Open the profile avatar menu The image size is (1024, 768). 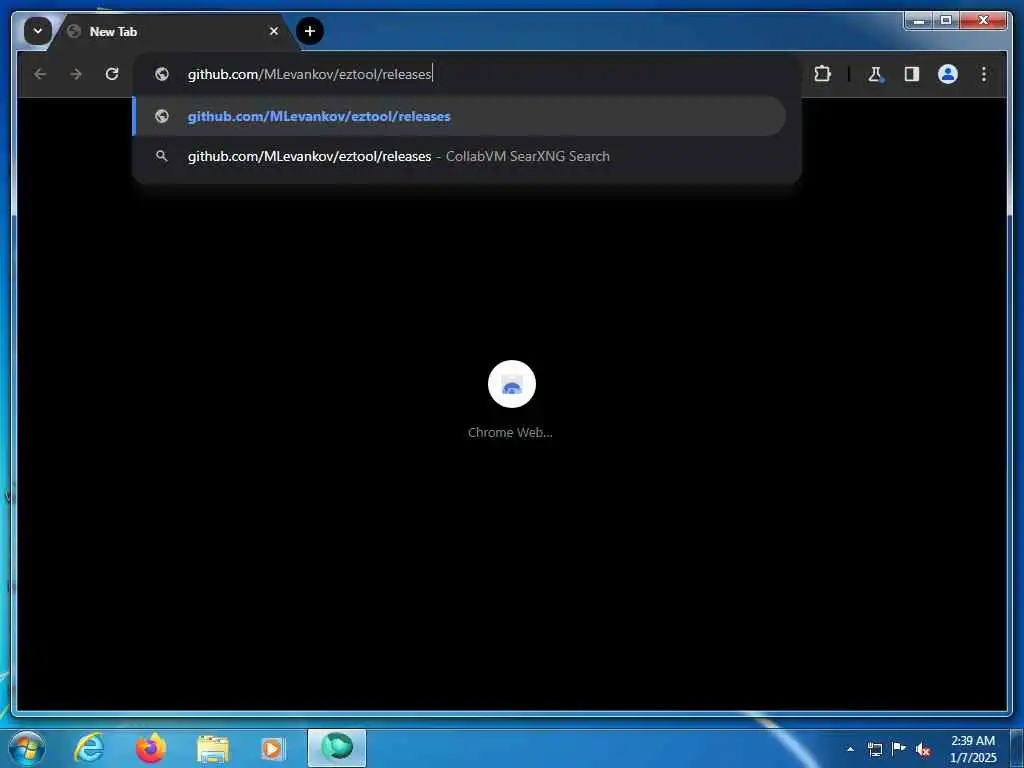click(948, 74)
